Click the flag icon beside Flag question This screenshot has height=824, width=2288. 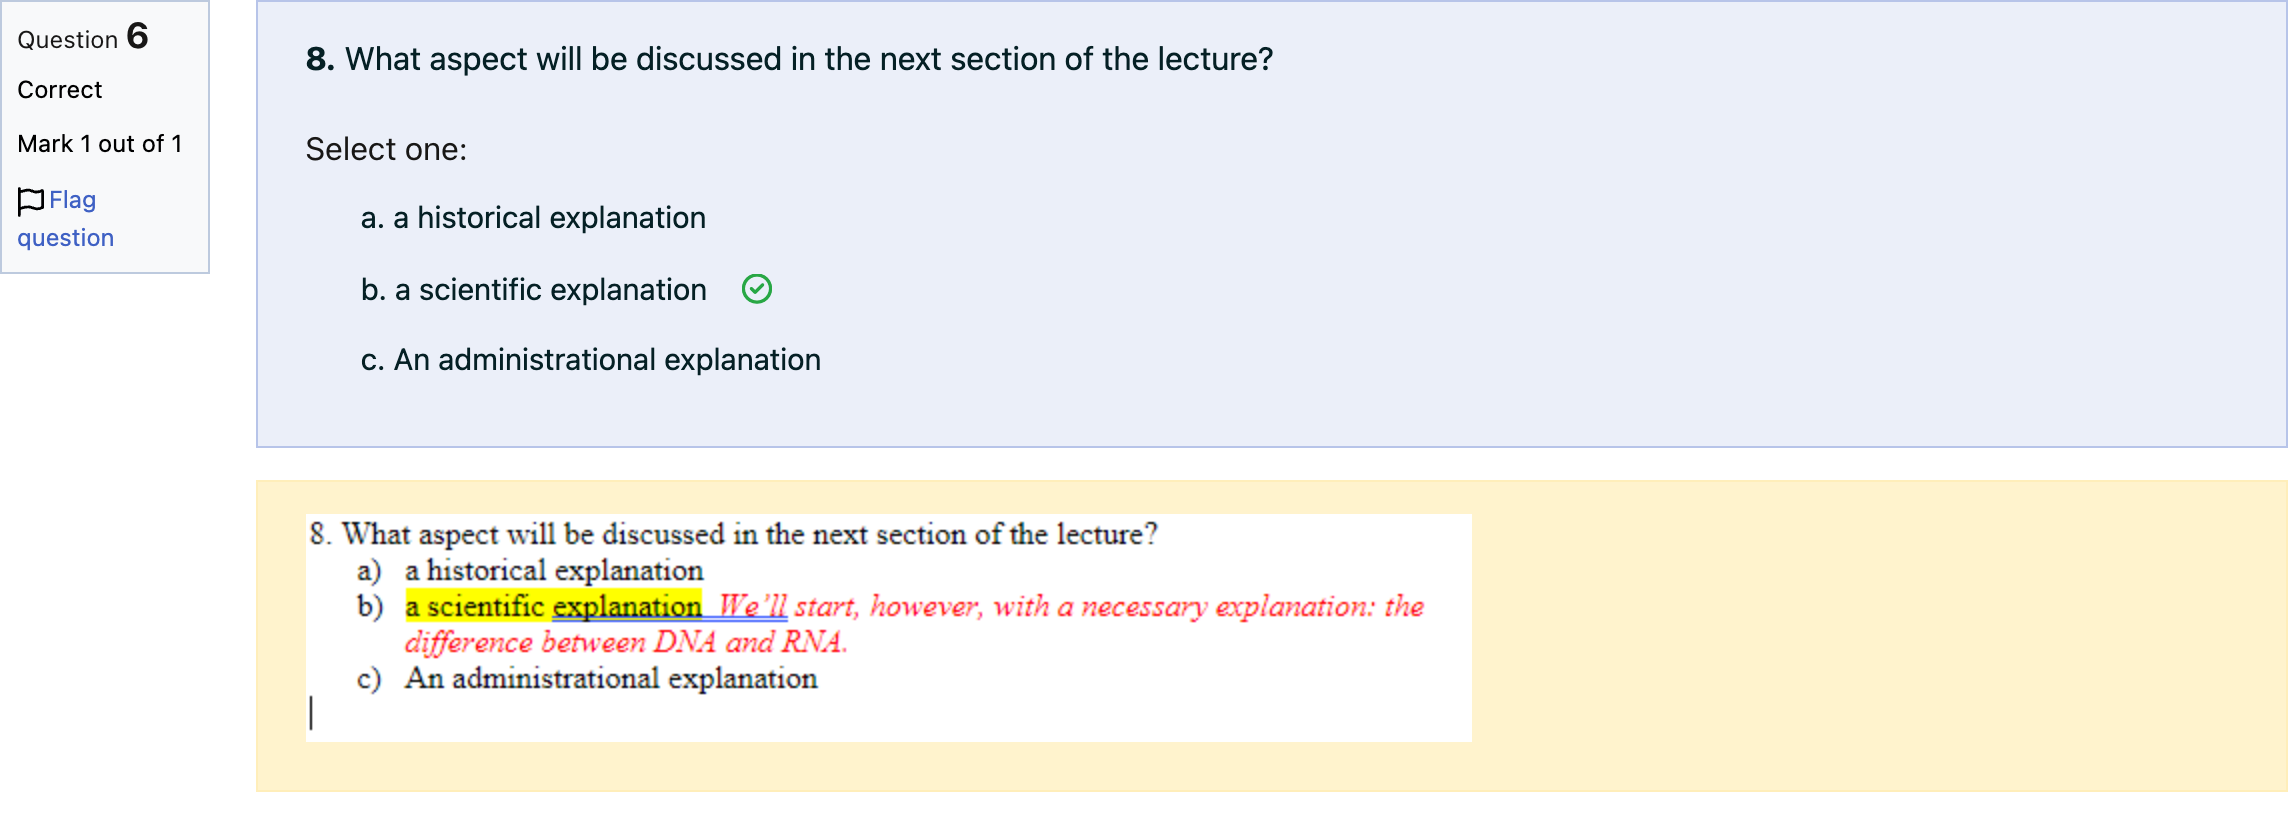point(31,201)
